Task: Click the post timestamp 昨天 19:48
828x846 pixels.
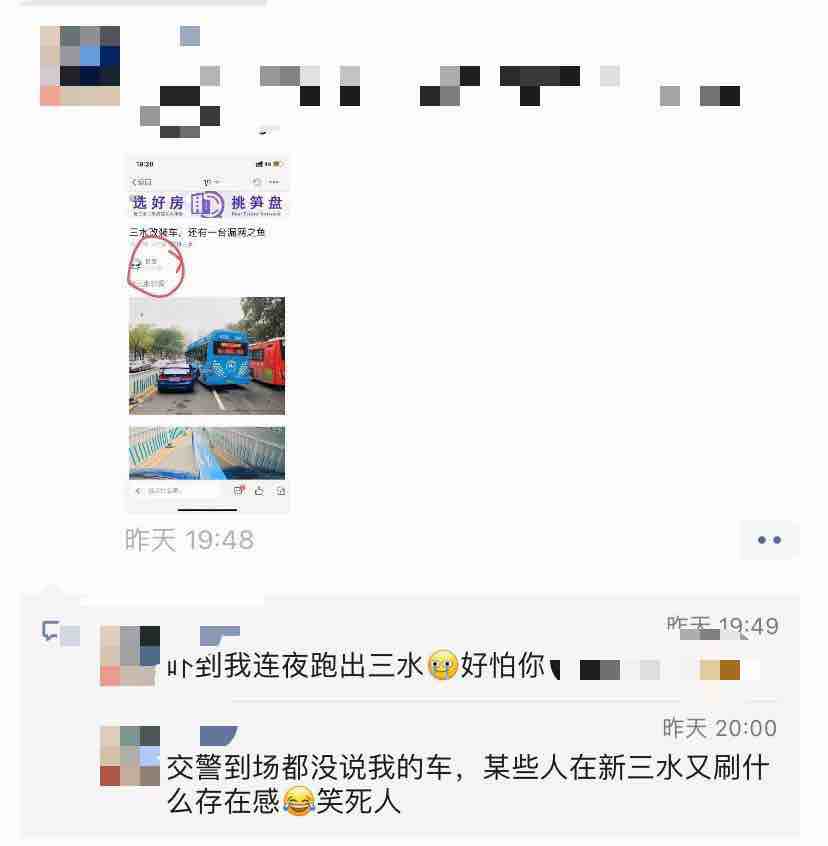Action: click(189, 540)
